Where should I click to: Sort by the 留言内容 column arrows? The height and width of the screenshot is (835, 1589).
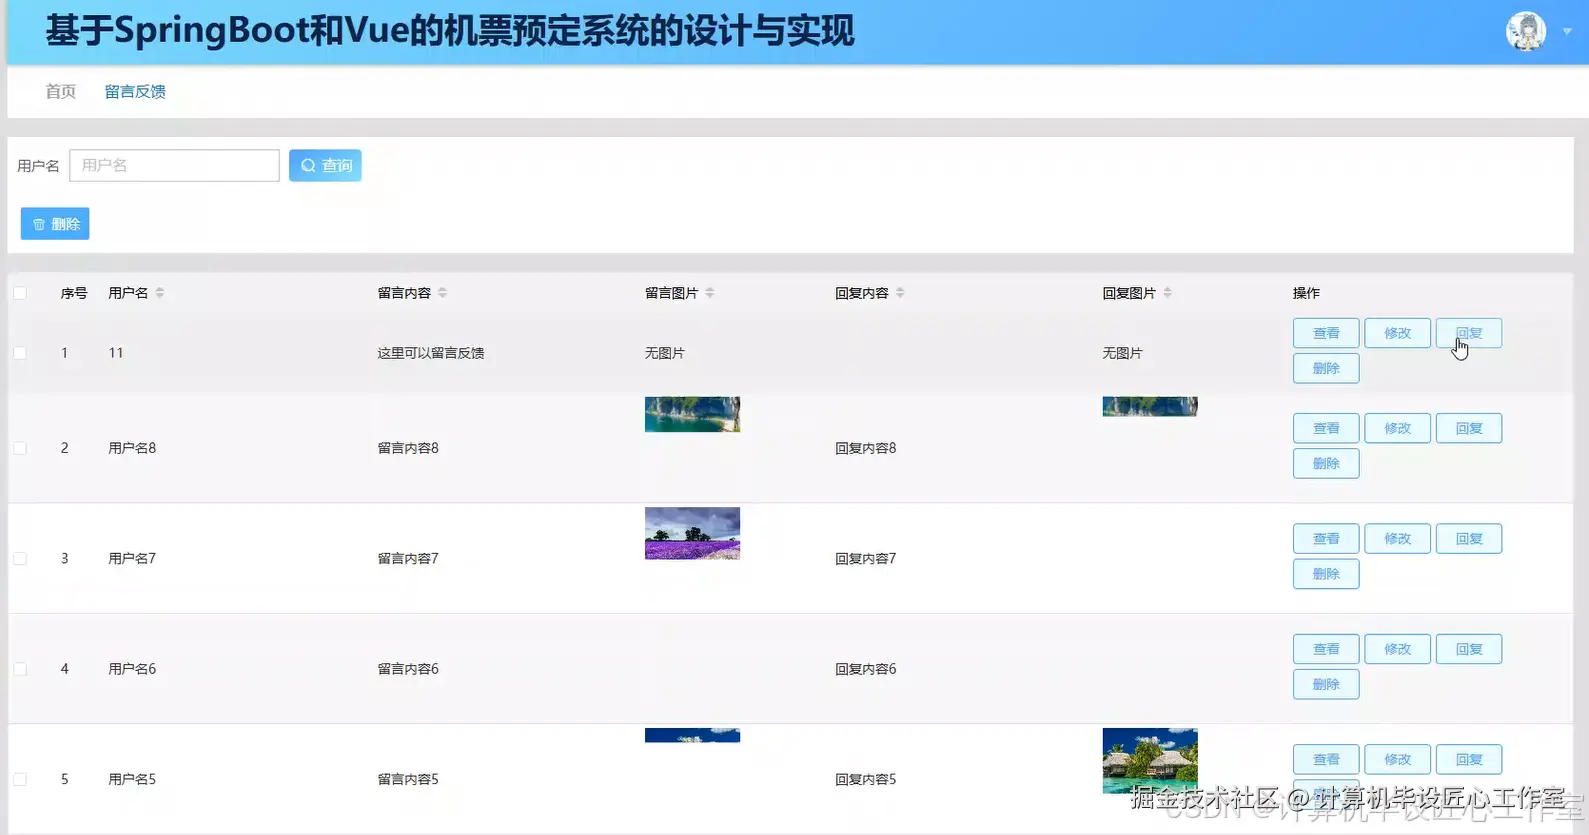(x=442, y=293)
